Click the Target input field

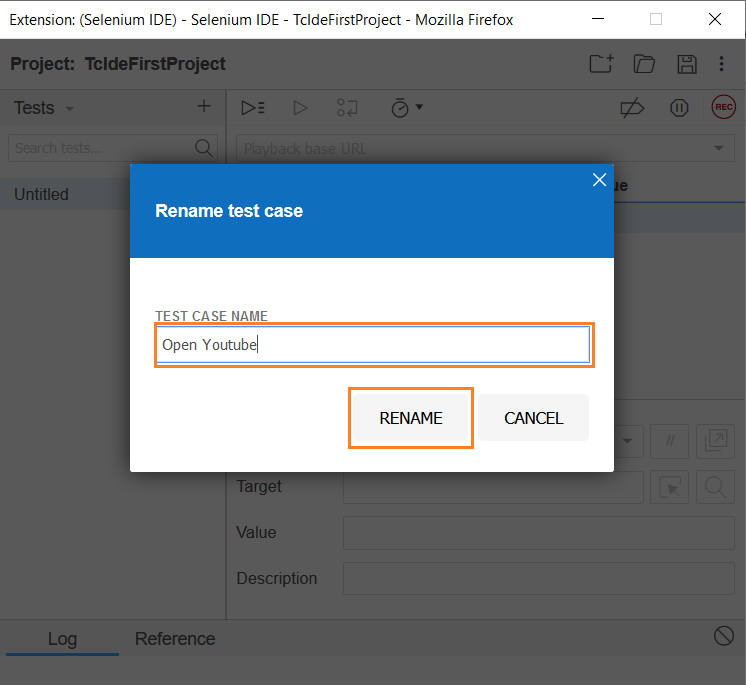pos(493,487)
